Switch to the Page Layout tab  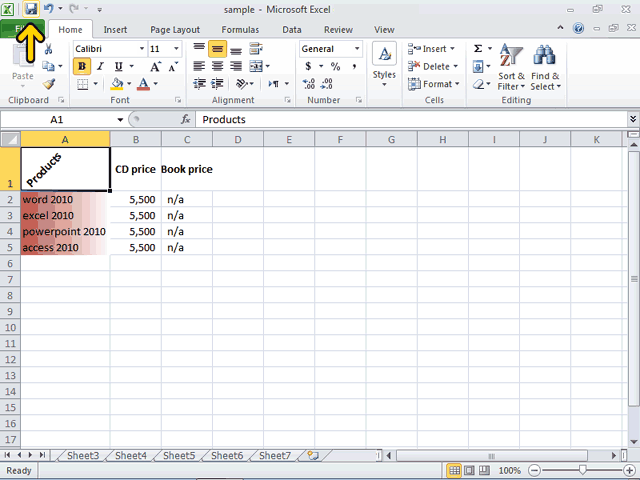coord(175,30)
